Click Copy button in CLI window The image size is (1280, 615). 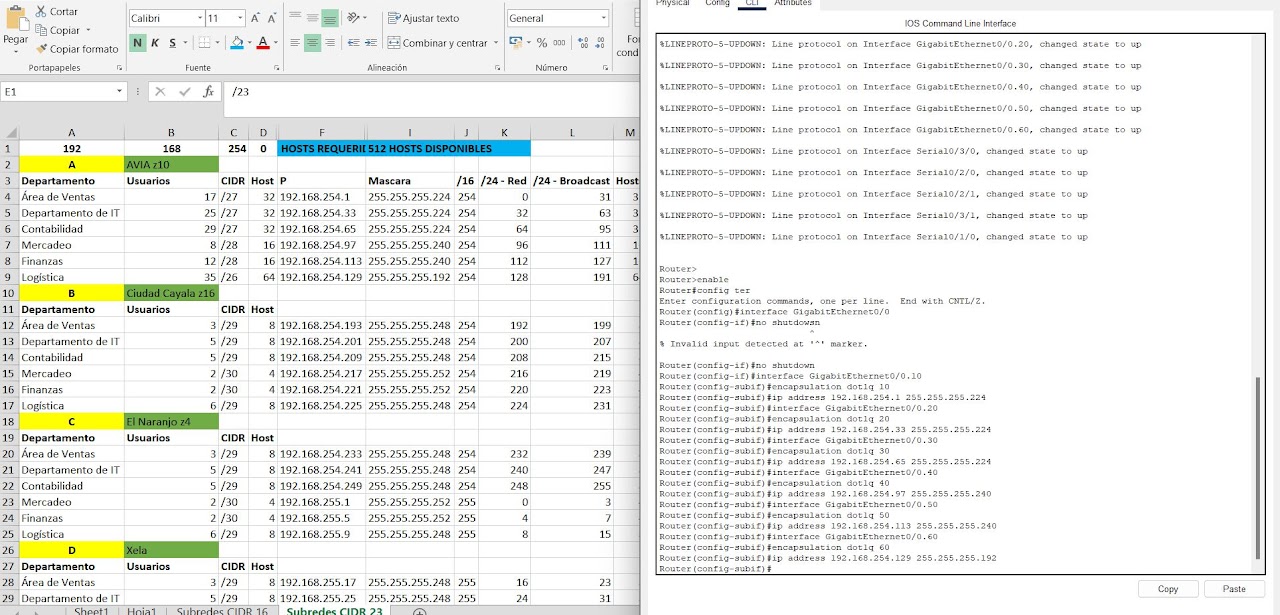tap(1168, 589)
